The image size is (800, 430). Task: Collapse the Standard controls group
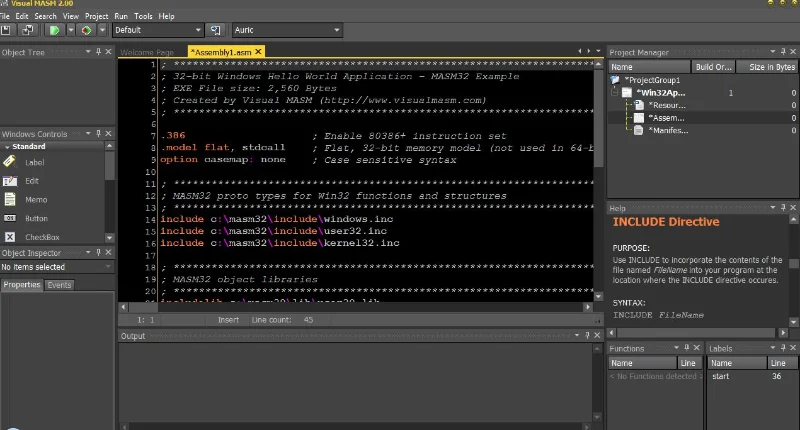click(7, 147)
